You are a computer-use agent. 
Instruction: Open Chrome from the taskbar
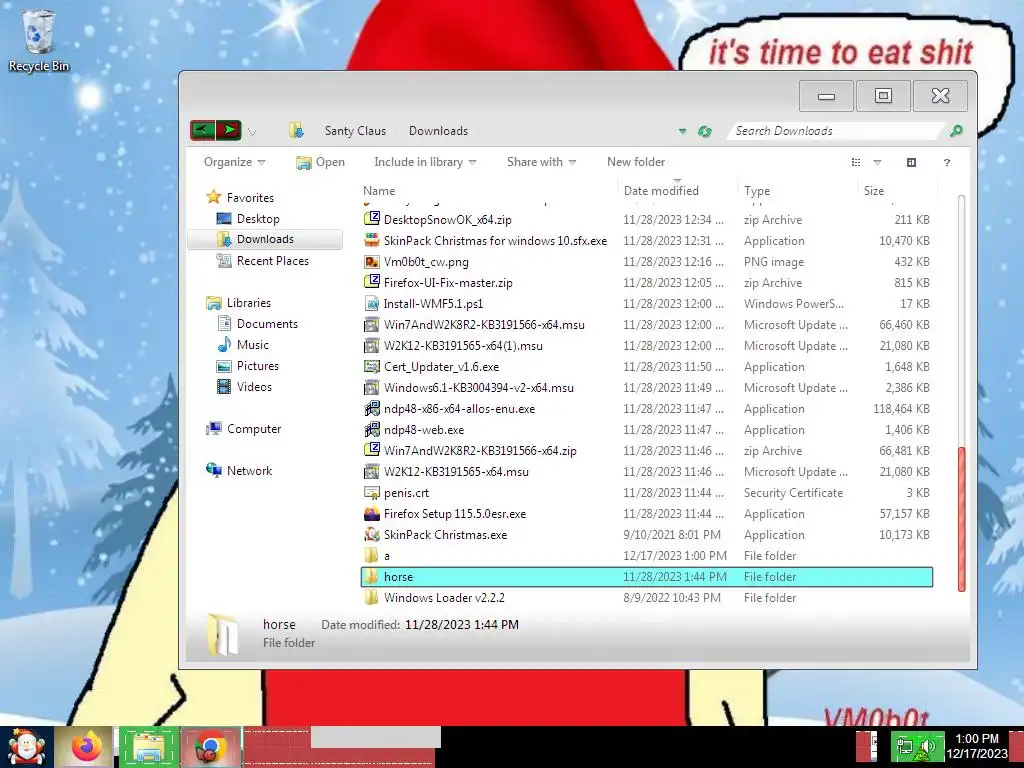(210, 747)
